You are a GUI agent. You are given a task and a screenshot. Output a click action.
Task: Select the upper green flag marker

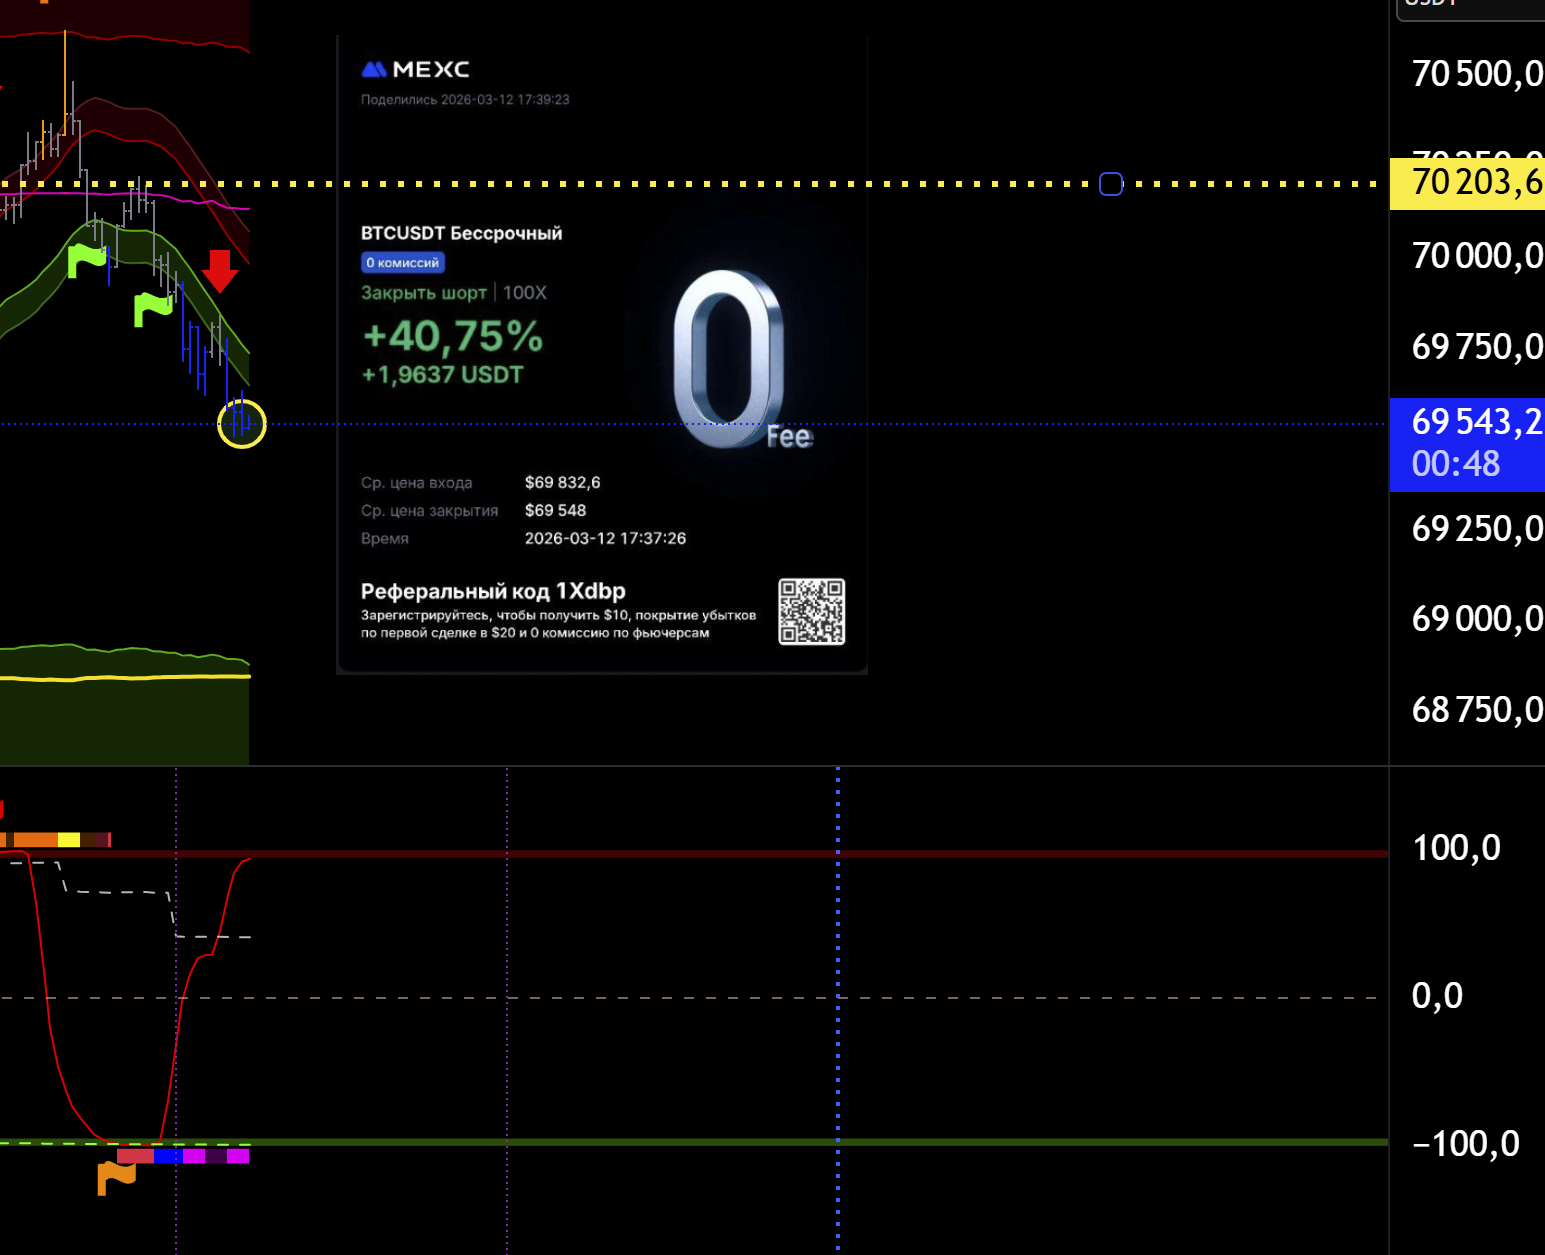click(86, 259)
